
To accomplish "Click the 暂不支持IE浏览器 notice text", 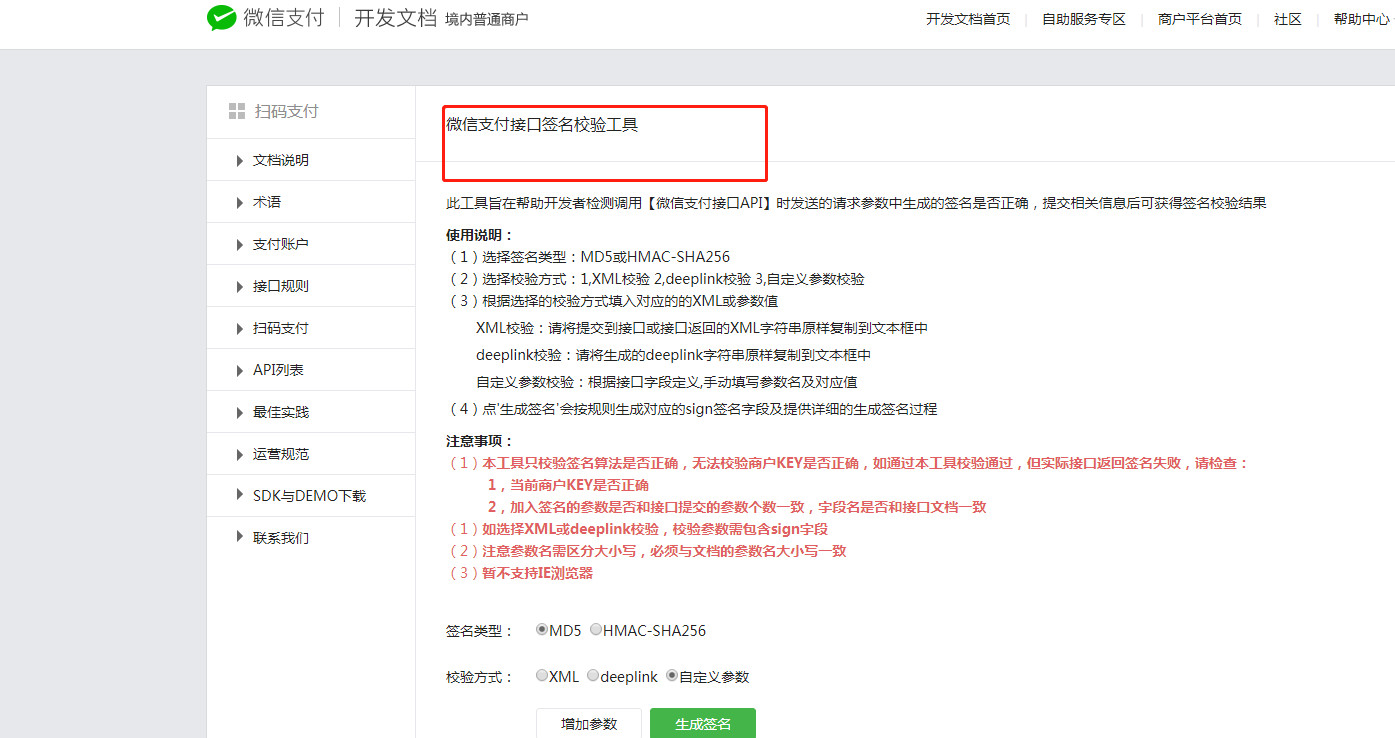I will (x=538, y=573).
